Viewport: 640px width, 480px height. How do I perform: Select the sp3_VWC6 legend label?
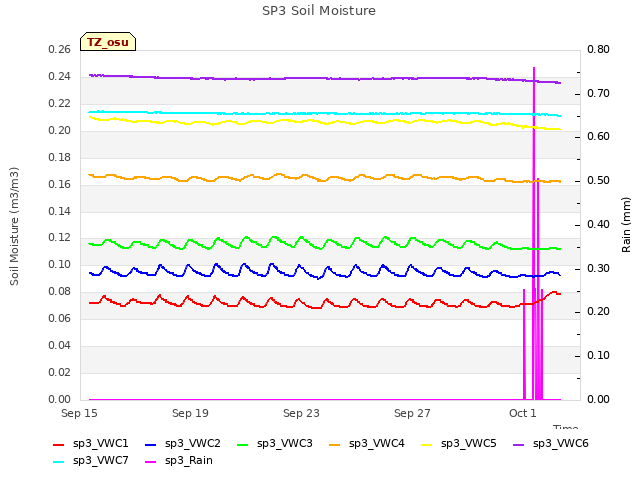click(561, 444)
